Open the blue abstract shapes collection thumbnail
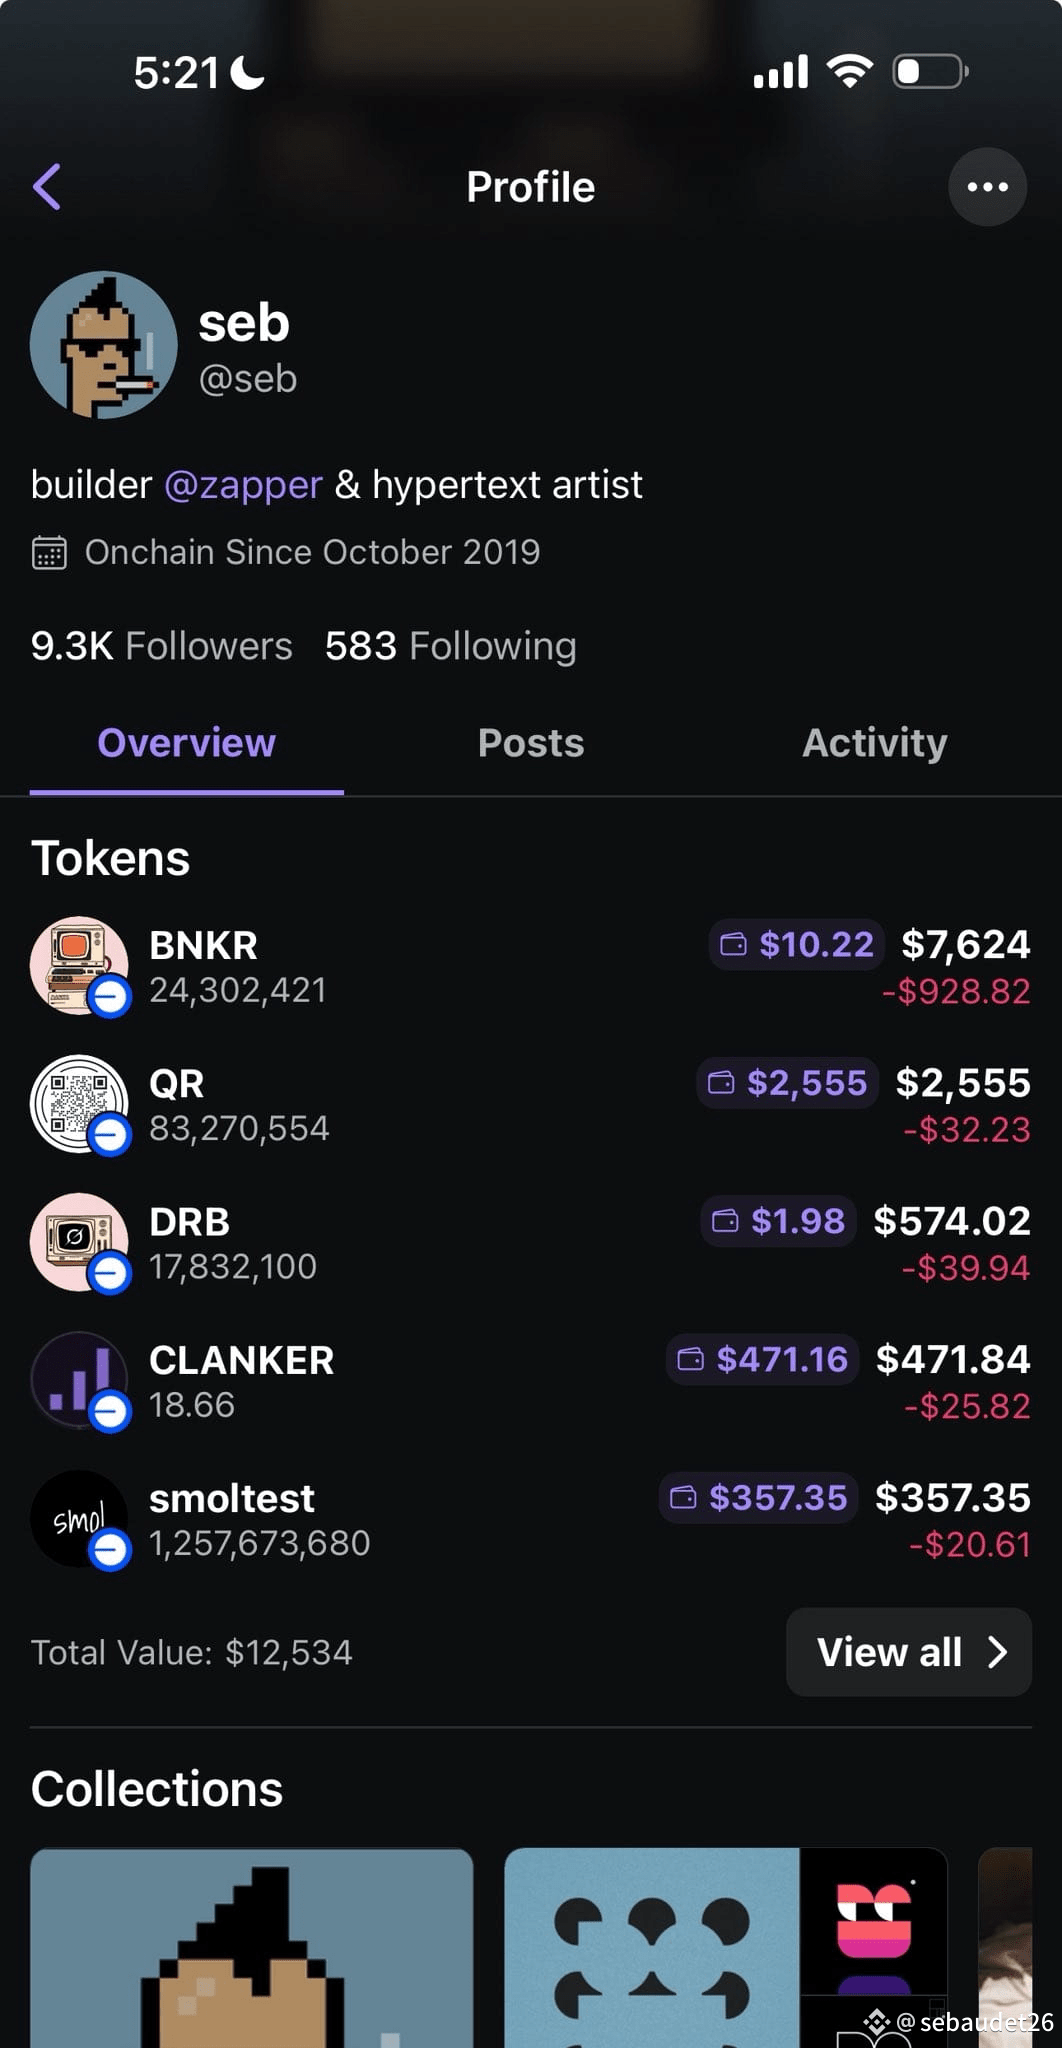Viewport: 1062px width, 2048px height. (652, 1948)
